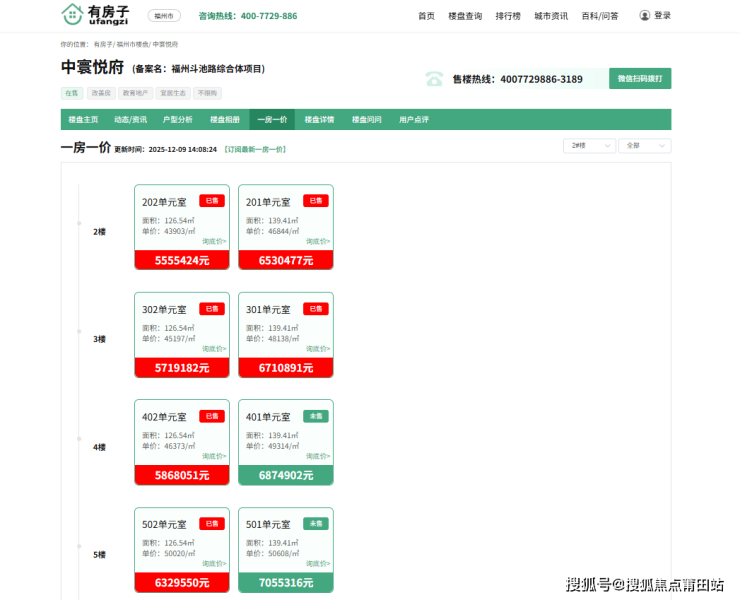Open the 2#楼 building dropdown
740x600 pixels.
(588, 146)
